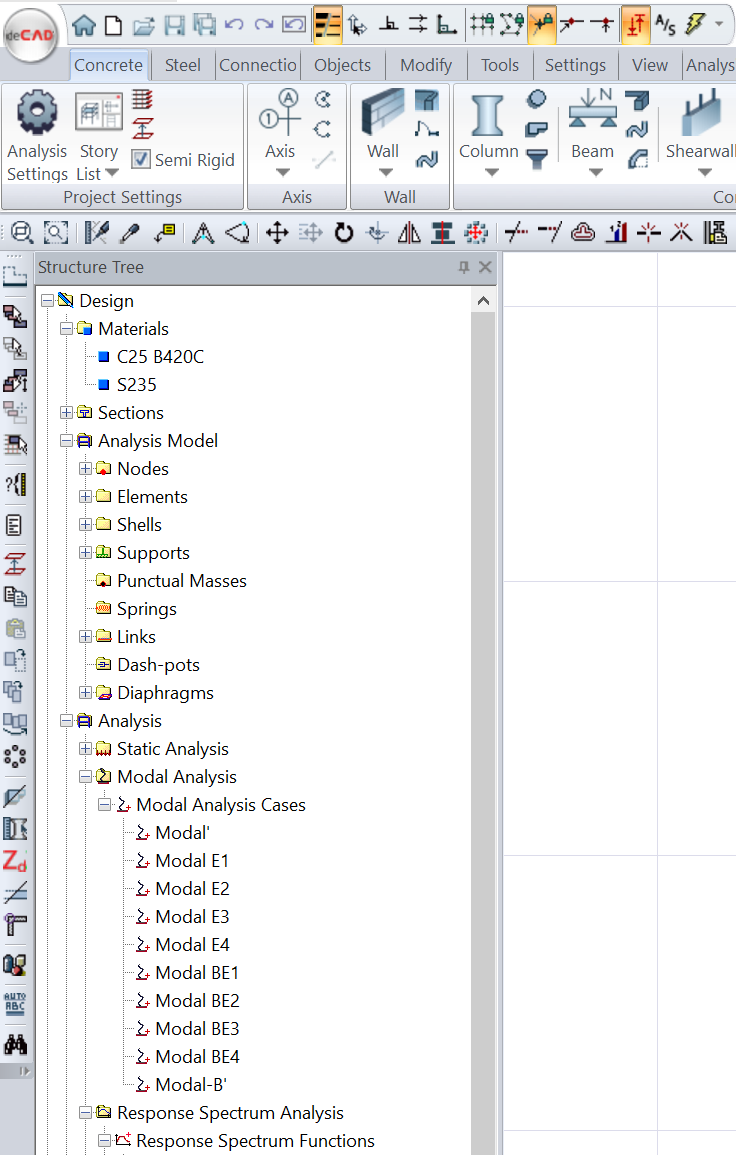Select the Modal E3 analysis case
Viewport: 736px width, 1155px height.
coord(192,917)
